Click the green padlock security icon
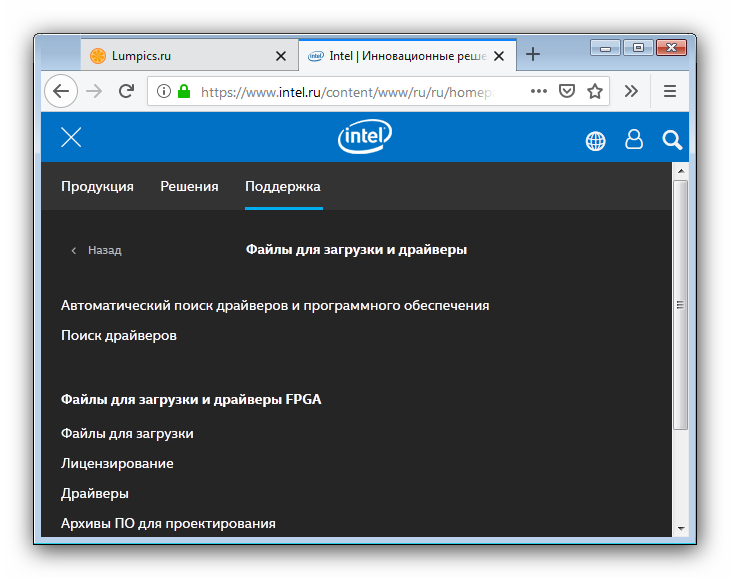 pyautogui.click(x=184, y=91)
